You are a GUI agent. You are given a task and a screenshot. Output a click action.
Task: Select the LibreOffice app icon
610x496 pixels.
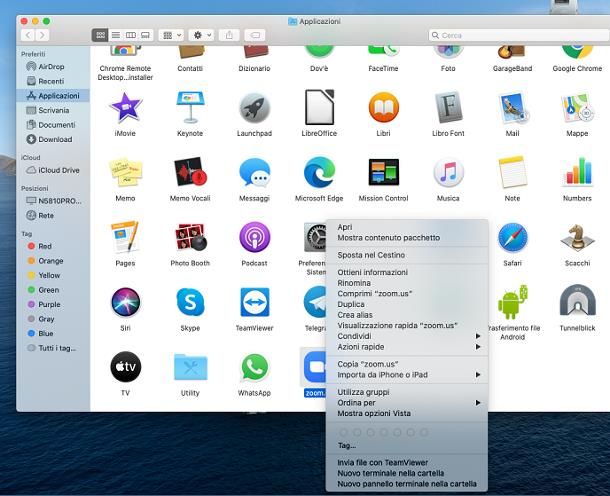(x=319, y=107)
